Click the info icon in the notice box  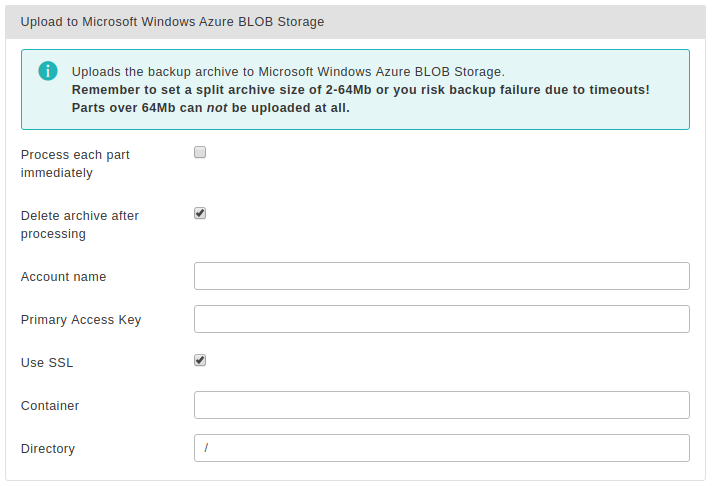point(48,71)
